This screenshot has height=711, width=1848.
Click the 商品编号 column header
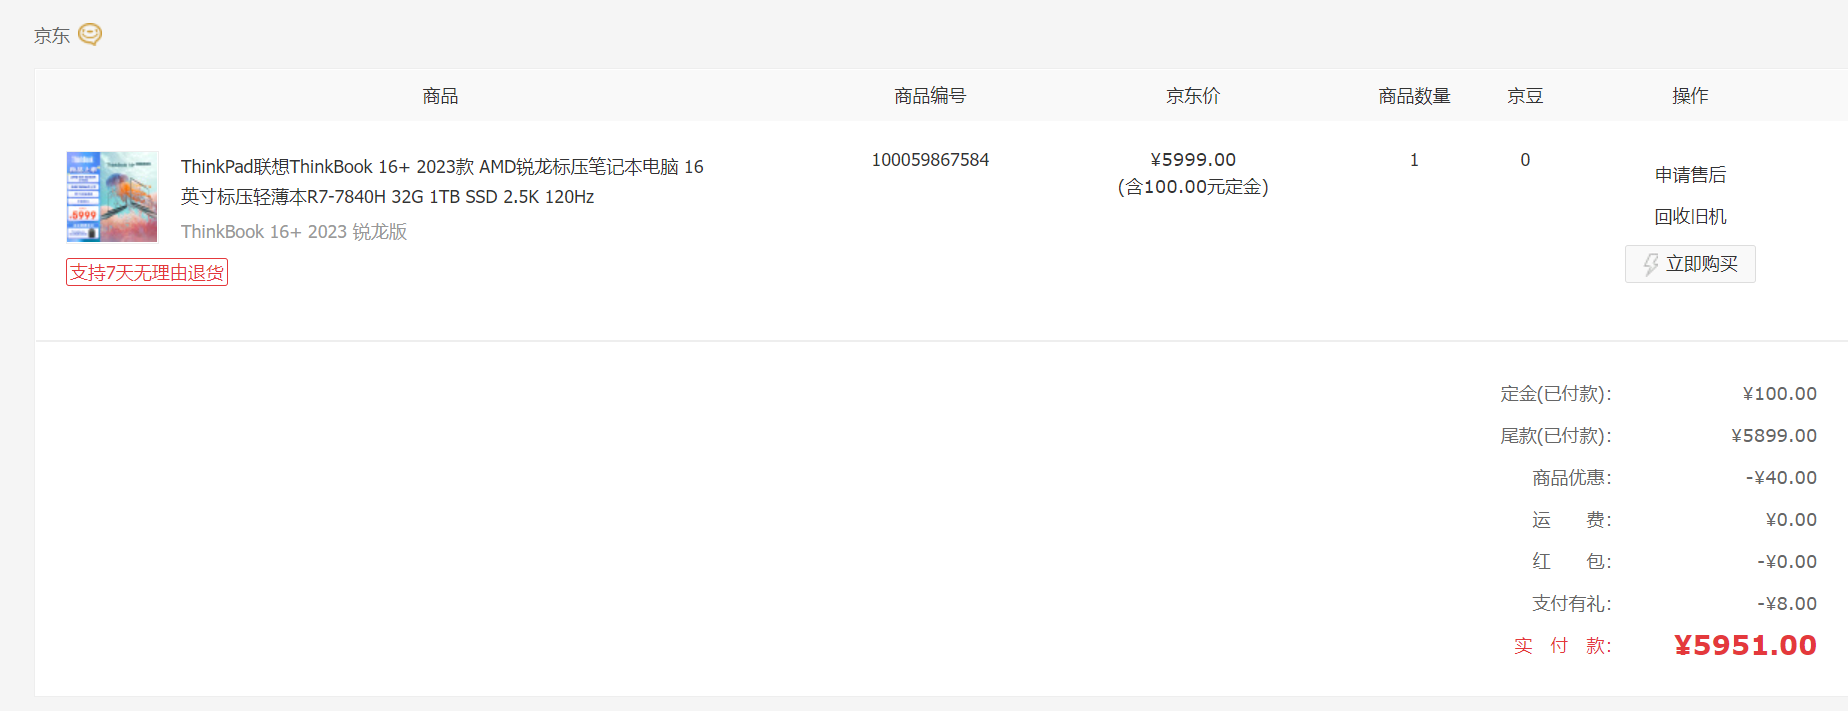click(x=930, y=96)
